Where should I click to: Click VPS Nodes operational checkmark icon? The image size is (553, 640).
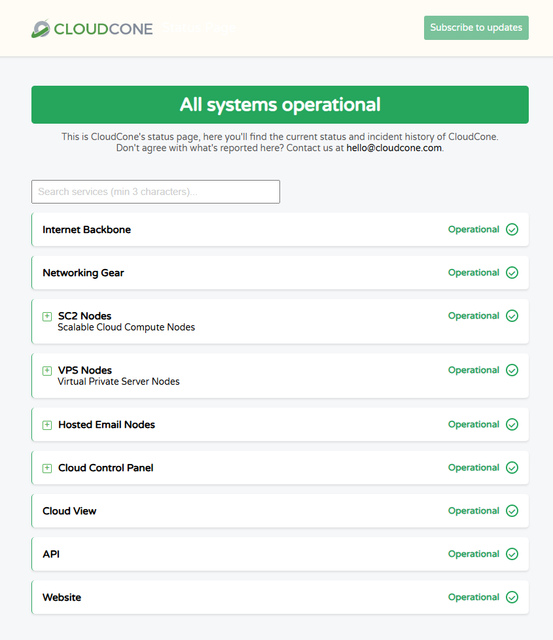[x=512, y=370]
